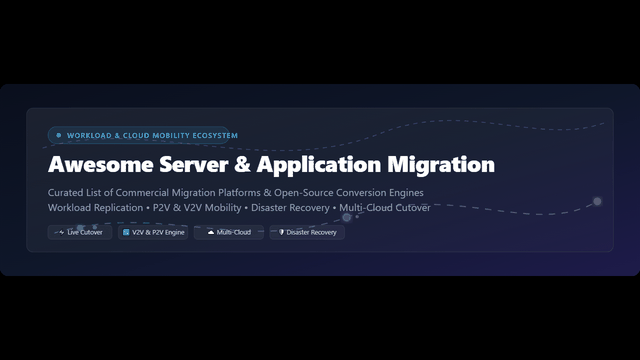The height and width of the screenshot is (360, 640).
Task: Click the cloud icon in Multi-Cloud
Action: (x=211, y=232)
